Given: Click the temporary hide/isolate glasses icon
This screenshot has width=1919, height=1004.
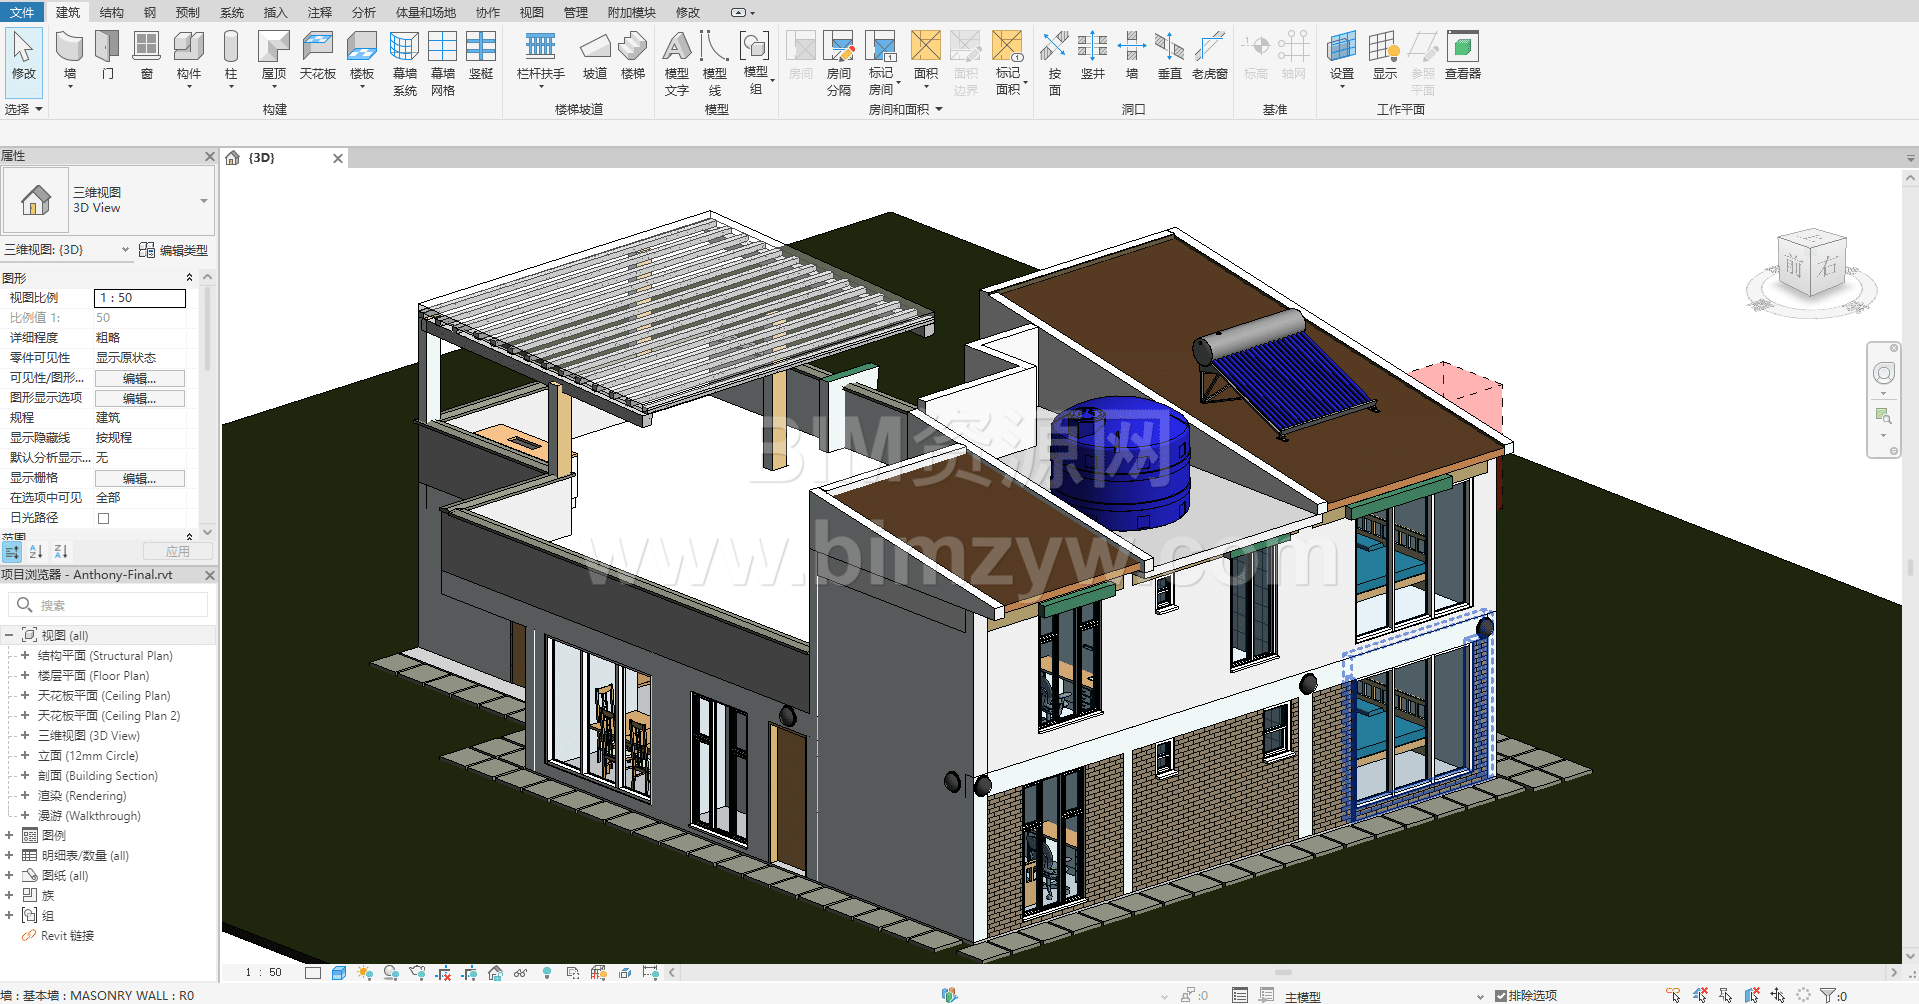Looking at the screenshot, I should point(520,973).
